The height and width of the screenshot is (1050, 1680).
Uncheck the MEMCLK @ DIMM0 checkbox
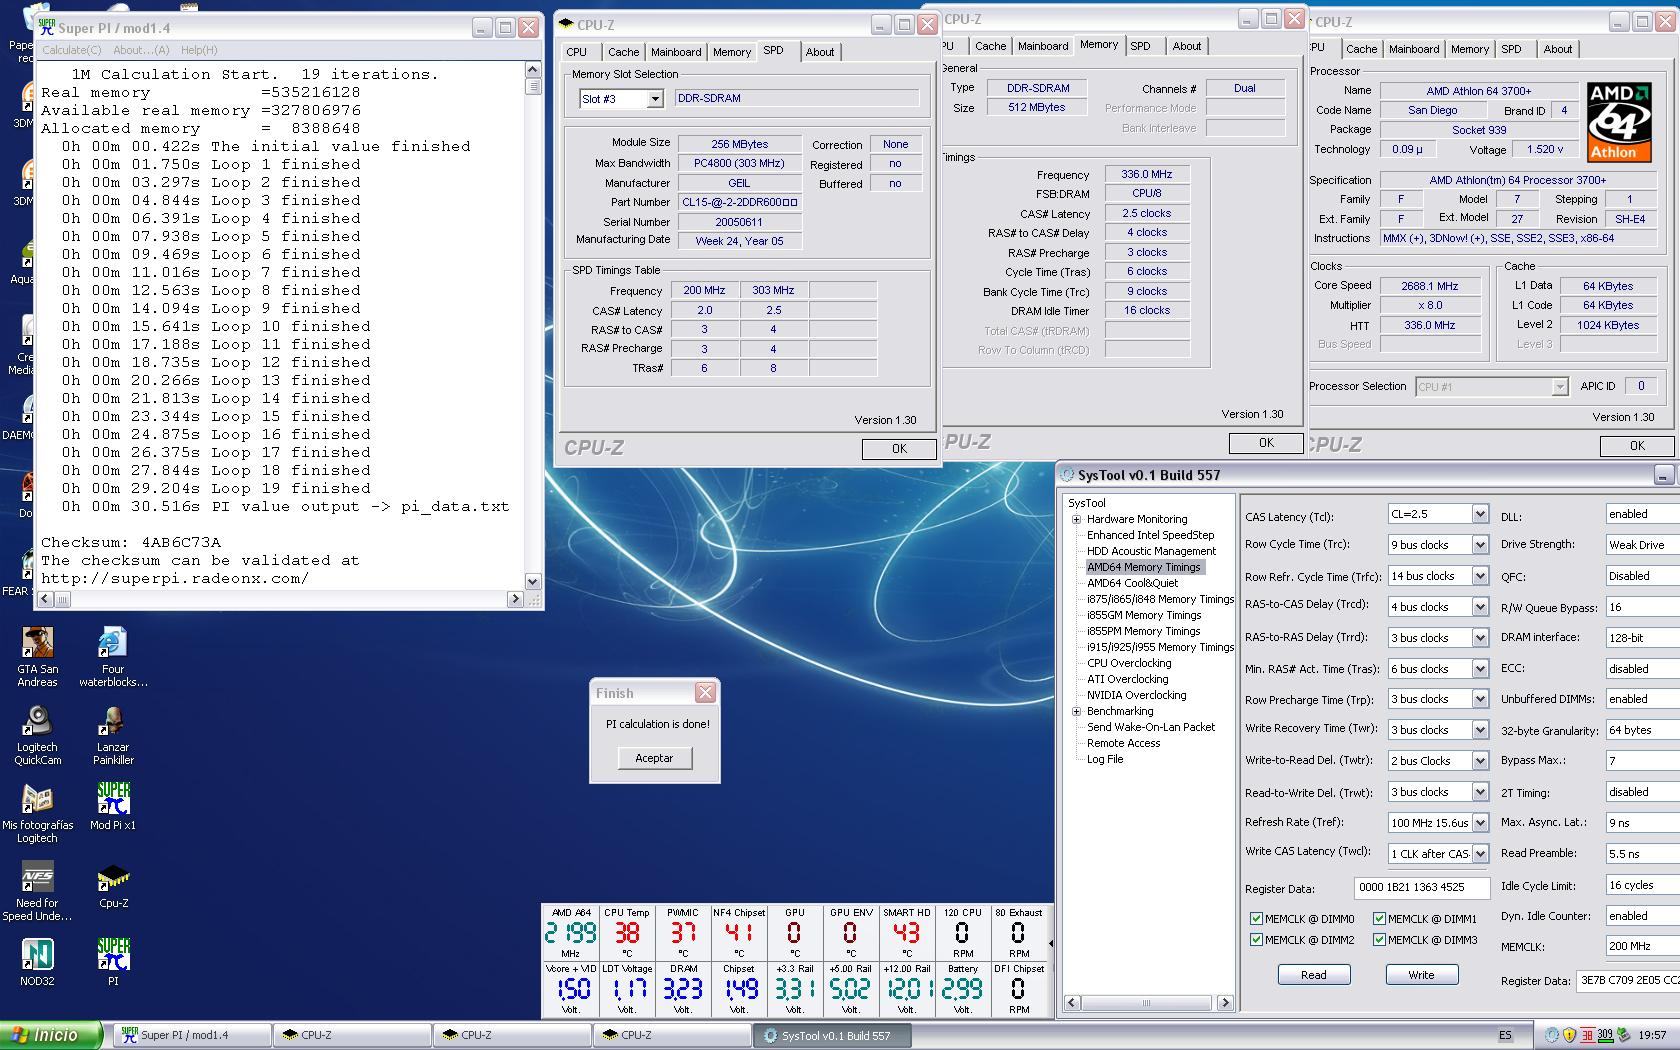(1256, 919)
